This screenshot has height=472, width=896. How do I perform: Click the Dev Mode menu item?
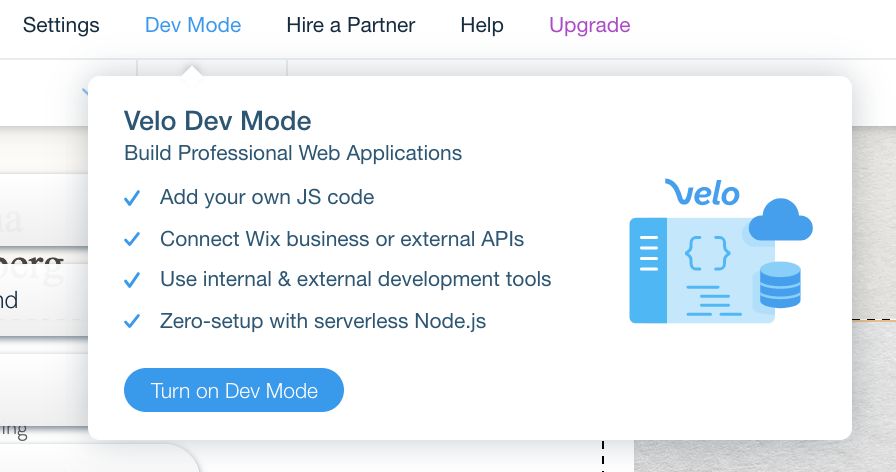193,25
